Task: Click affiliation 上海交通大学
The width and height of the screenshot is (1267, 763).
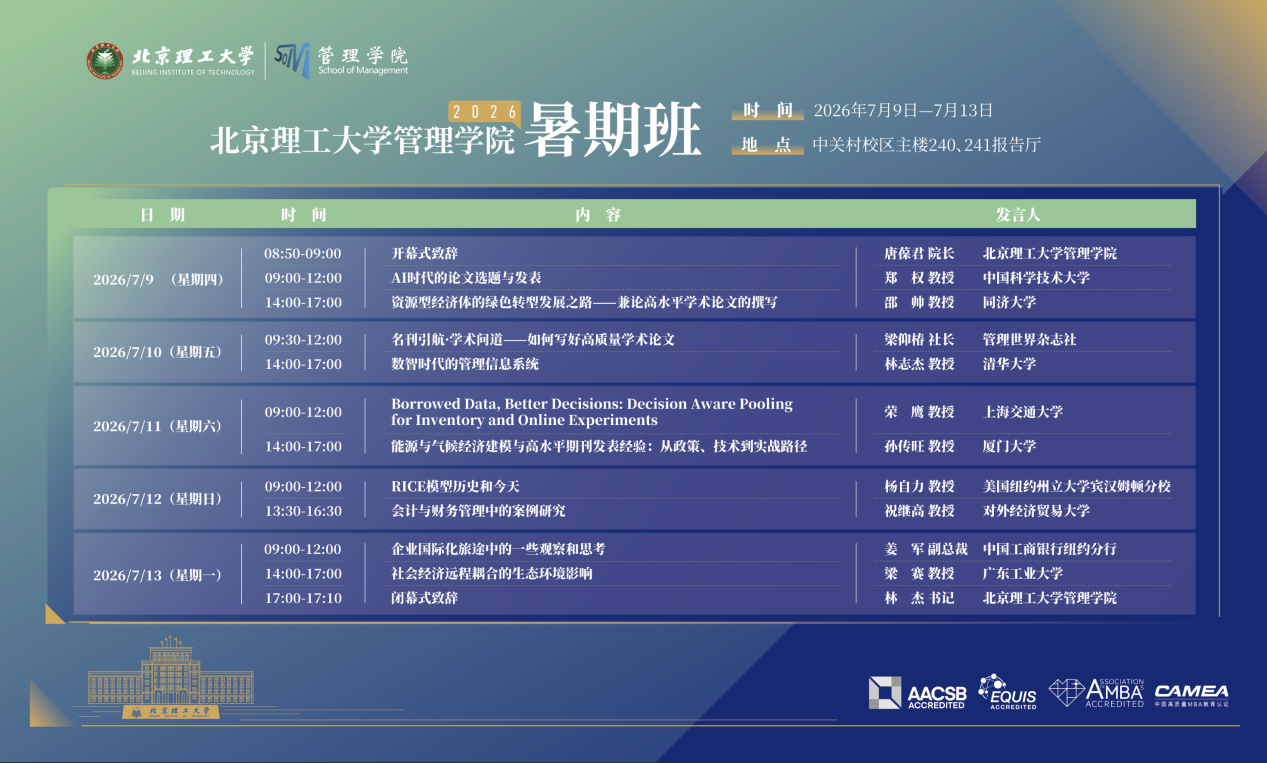Action: (1023, 412)
